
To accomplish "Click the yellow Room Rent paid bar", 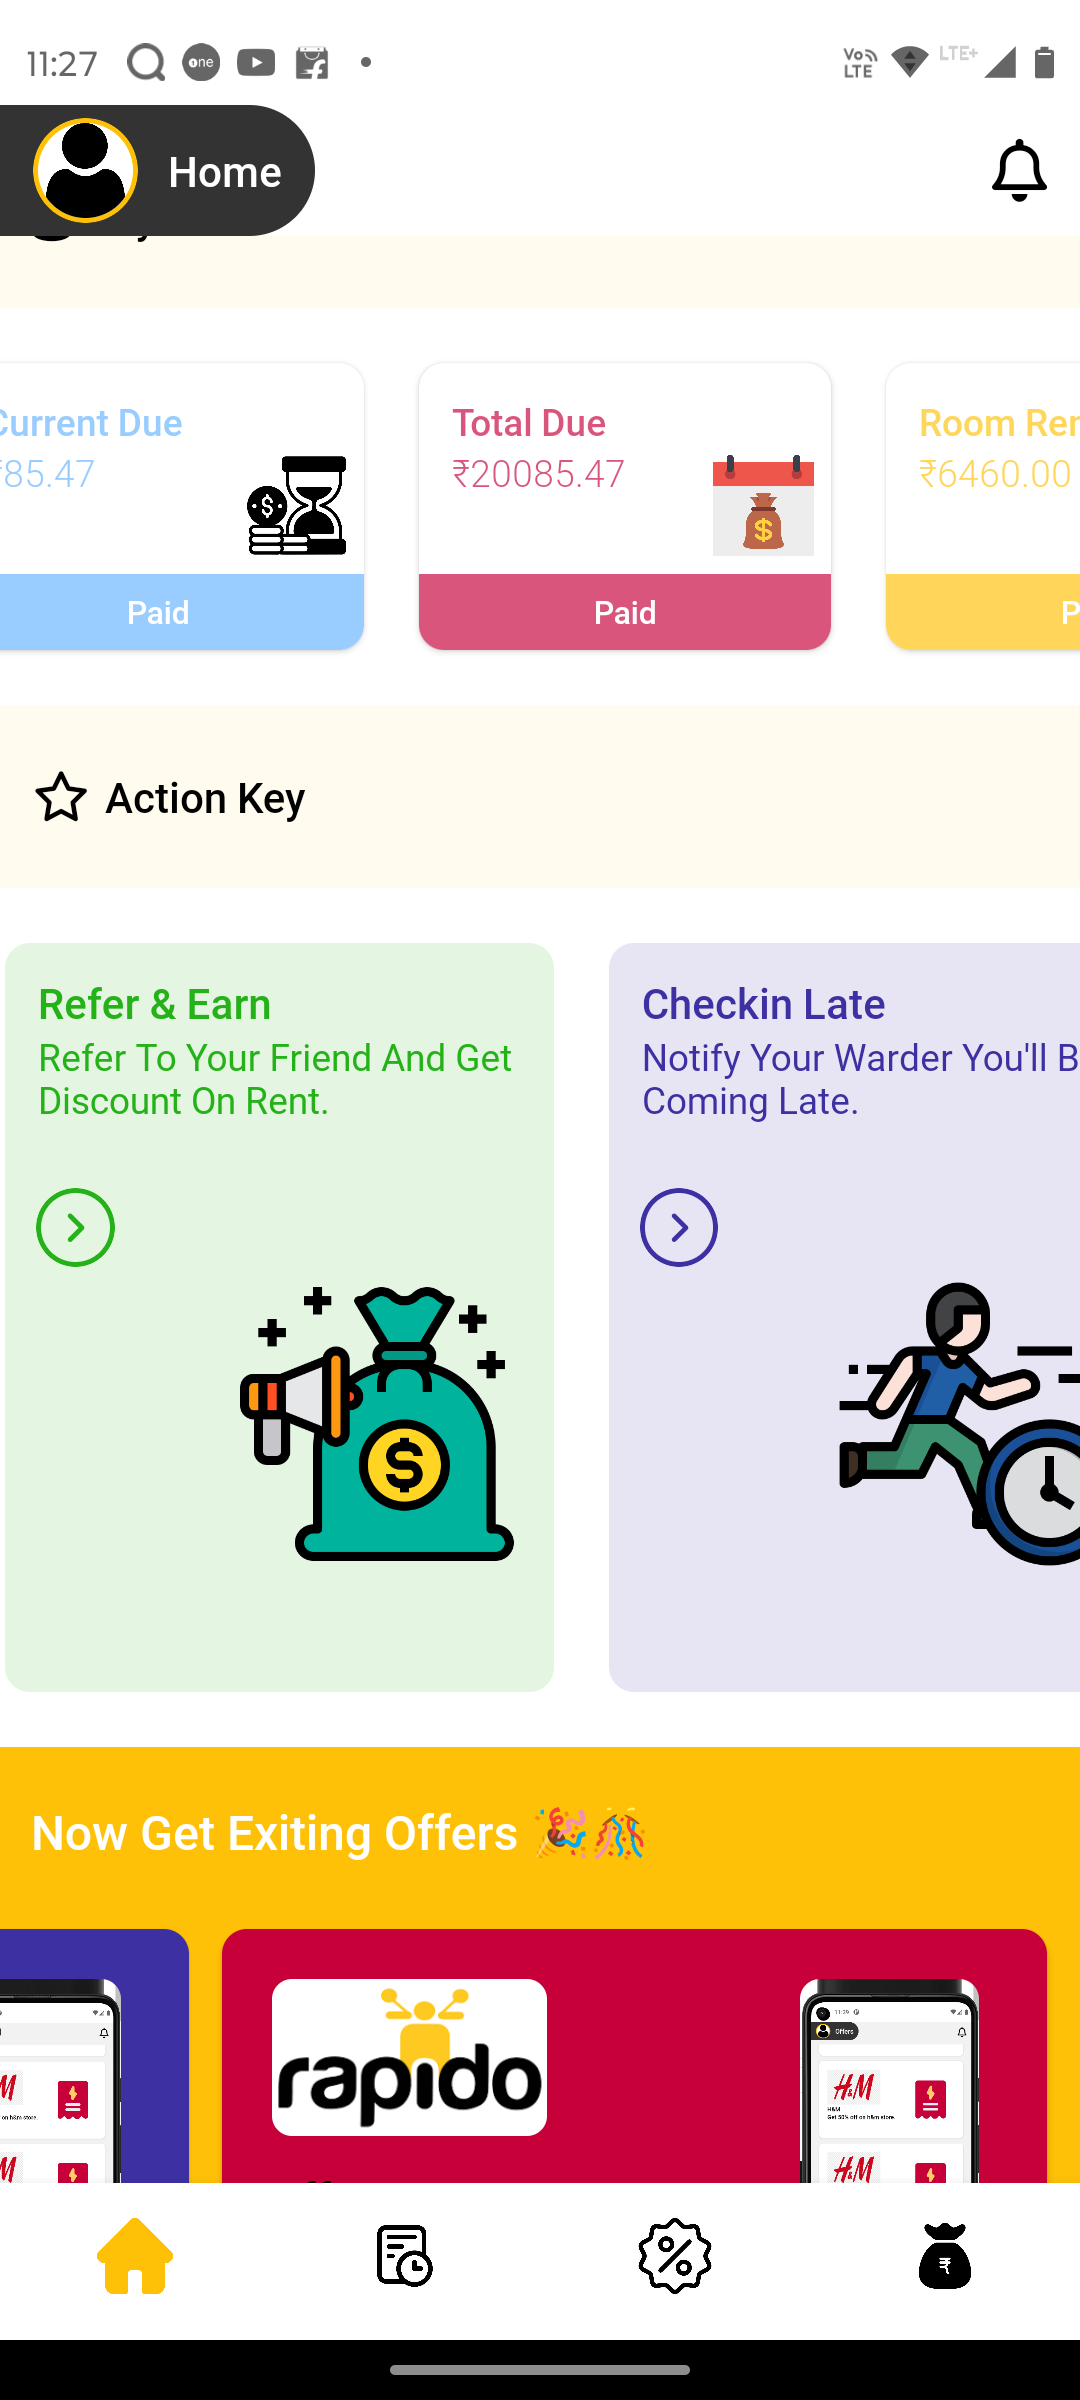I will (983, 612).
